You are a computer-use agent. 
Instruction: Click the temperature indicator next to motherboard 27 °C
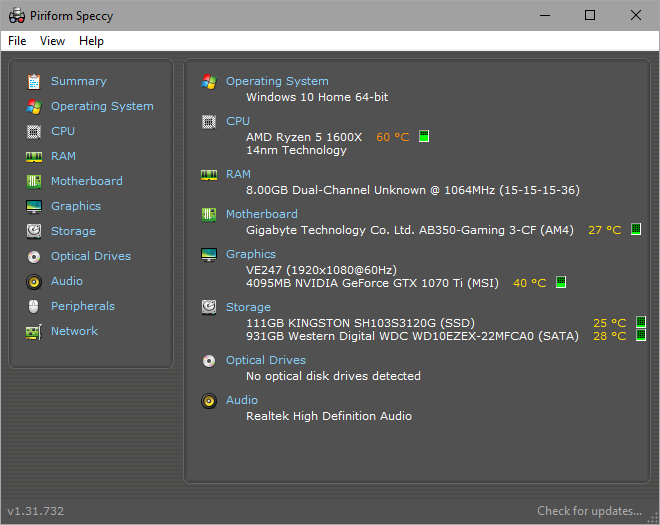coord(636,229)
